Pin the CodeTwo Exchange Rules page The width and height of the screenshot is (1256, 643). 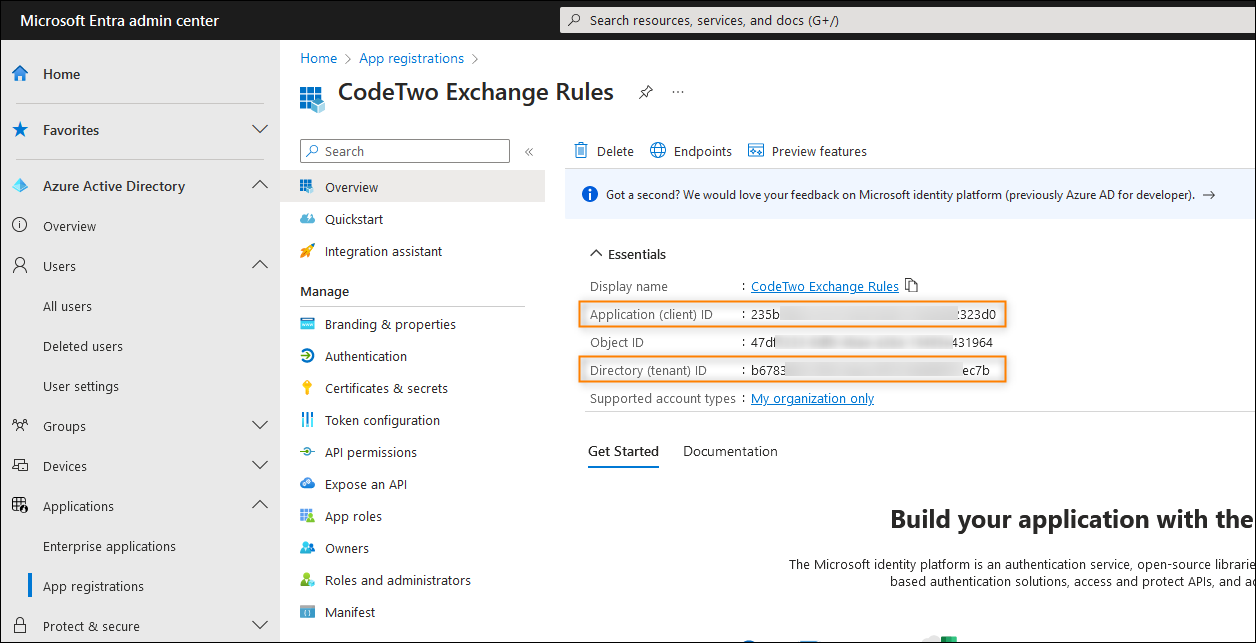pyautogui.click(x=646, y=92)
